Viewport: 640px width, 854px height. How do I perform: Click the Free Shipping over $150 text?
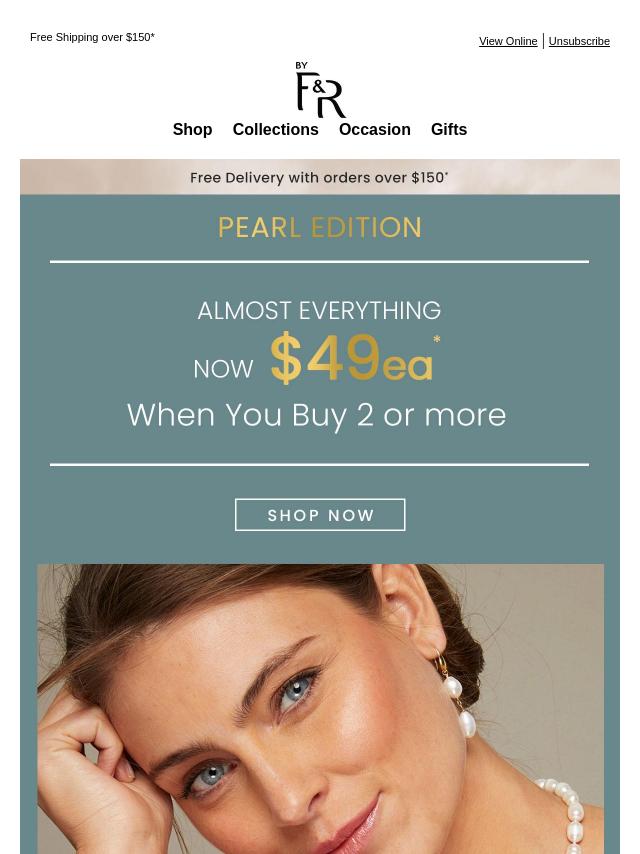(92, 37)
